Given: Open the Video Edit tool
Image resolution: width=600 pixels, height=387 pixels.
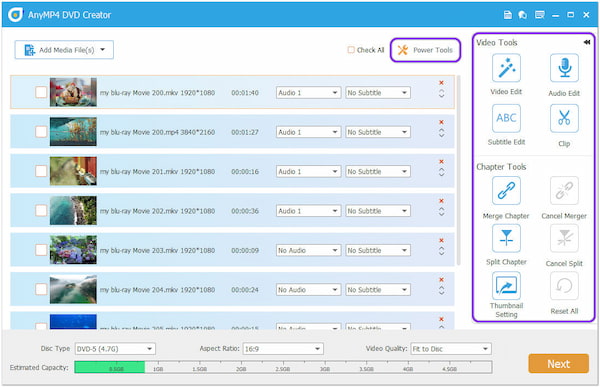Looking at the screenshot, I should coord(506,68).
